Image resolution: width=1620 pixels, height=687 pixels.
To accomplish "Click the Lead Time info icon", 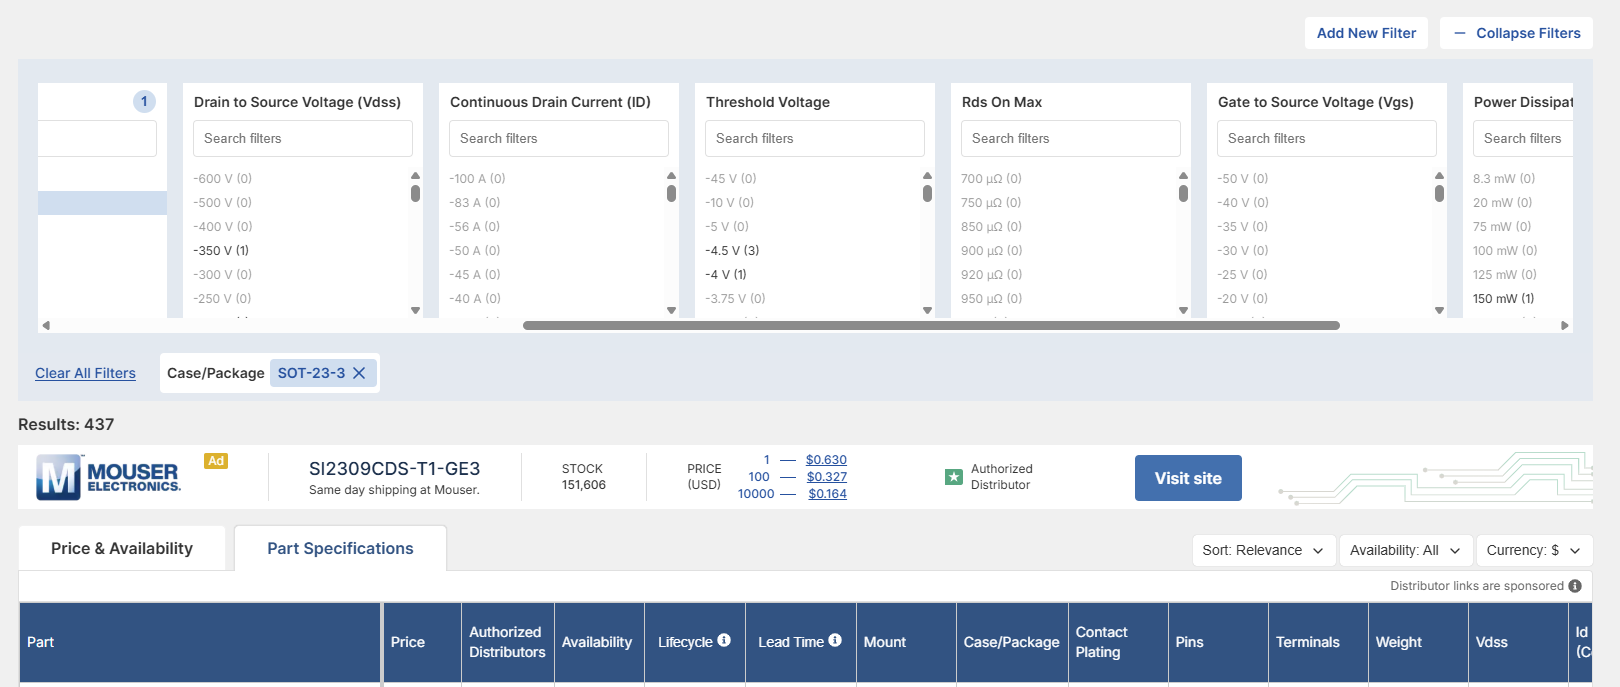I will (x=835, y=640).
